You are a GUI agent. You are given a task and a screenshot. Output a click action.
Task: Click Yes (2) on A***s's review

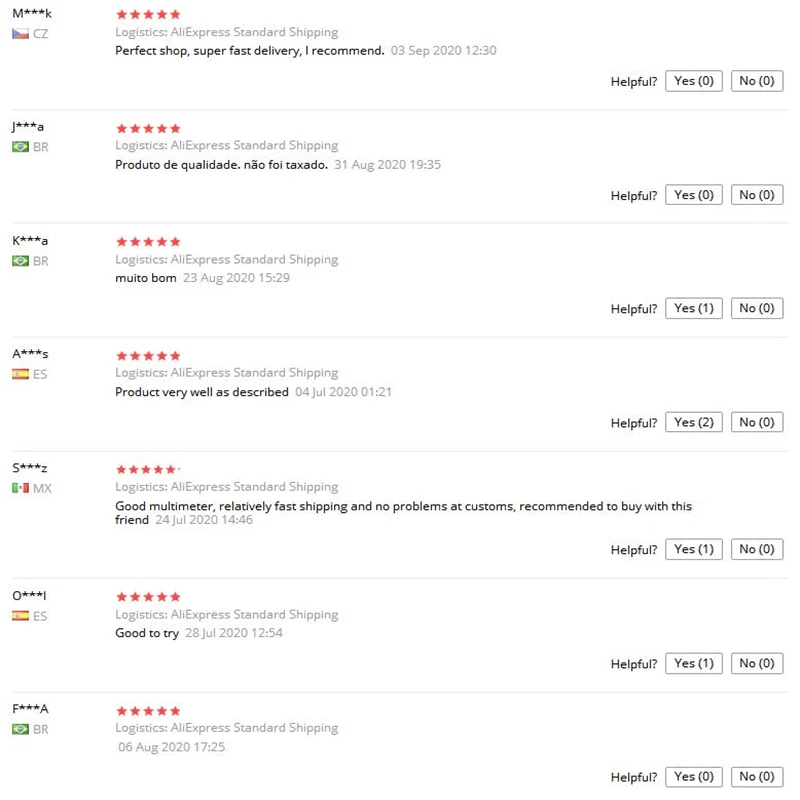(694, 422)
